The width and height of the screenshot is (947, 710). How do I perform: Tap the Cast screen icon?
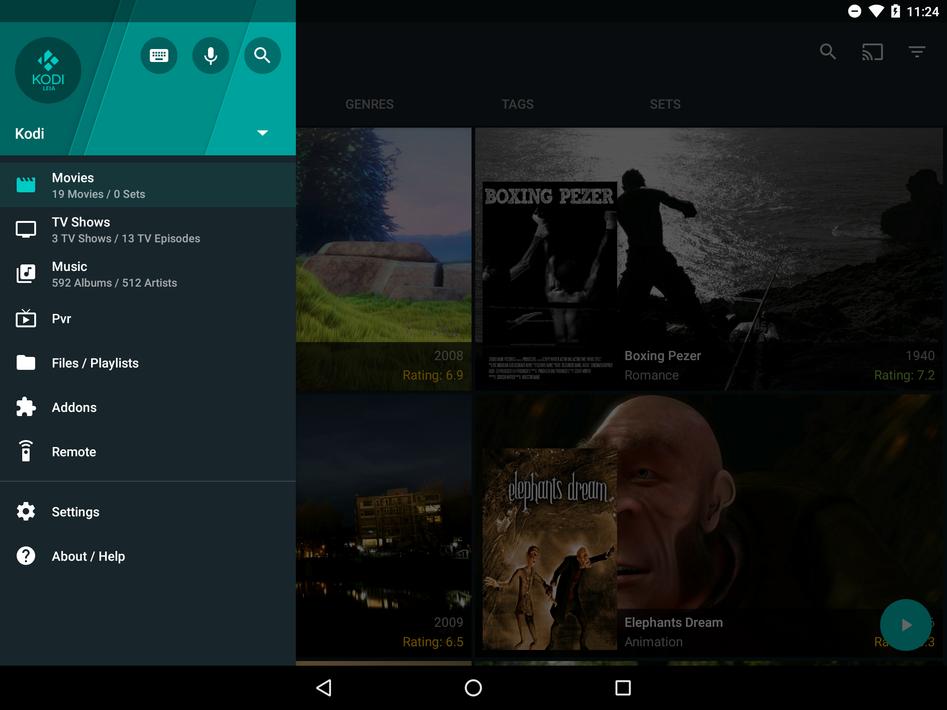pos(873,52)
